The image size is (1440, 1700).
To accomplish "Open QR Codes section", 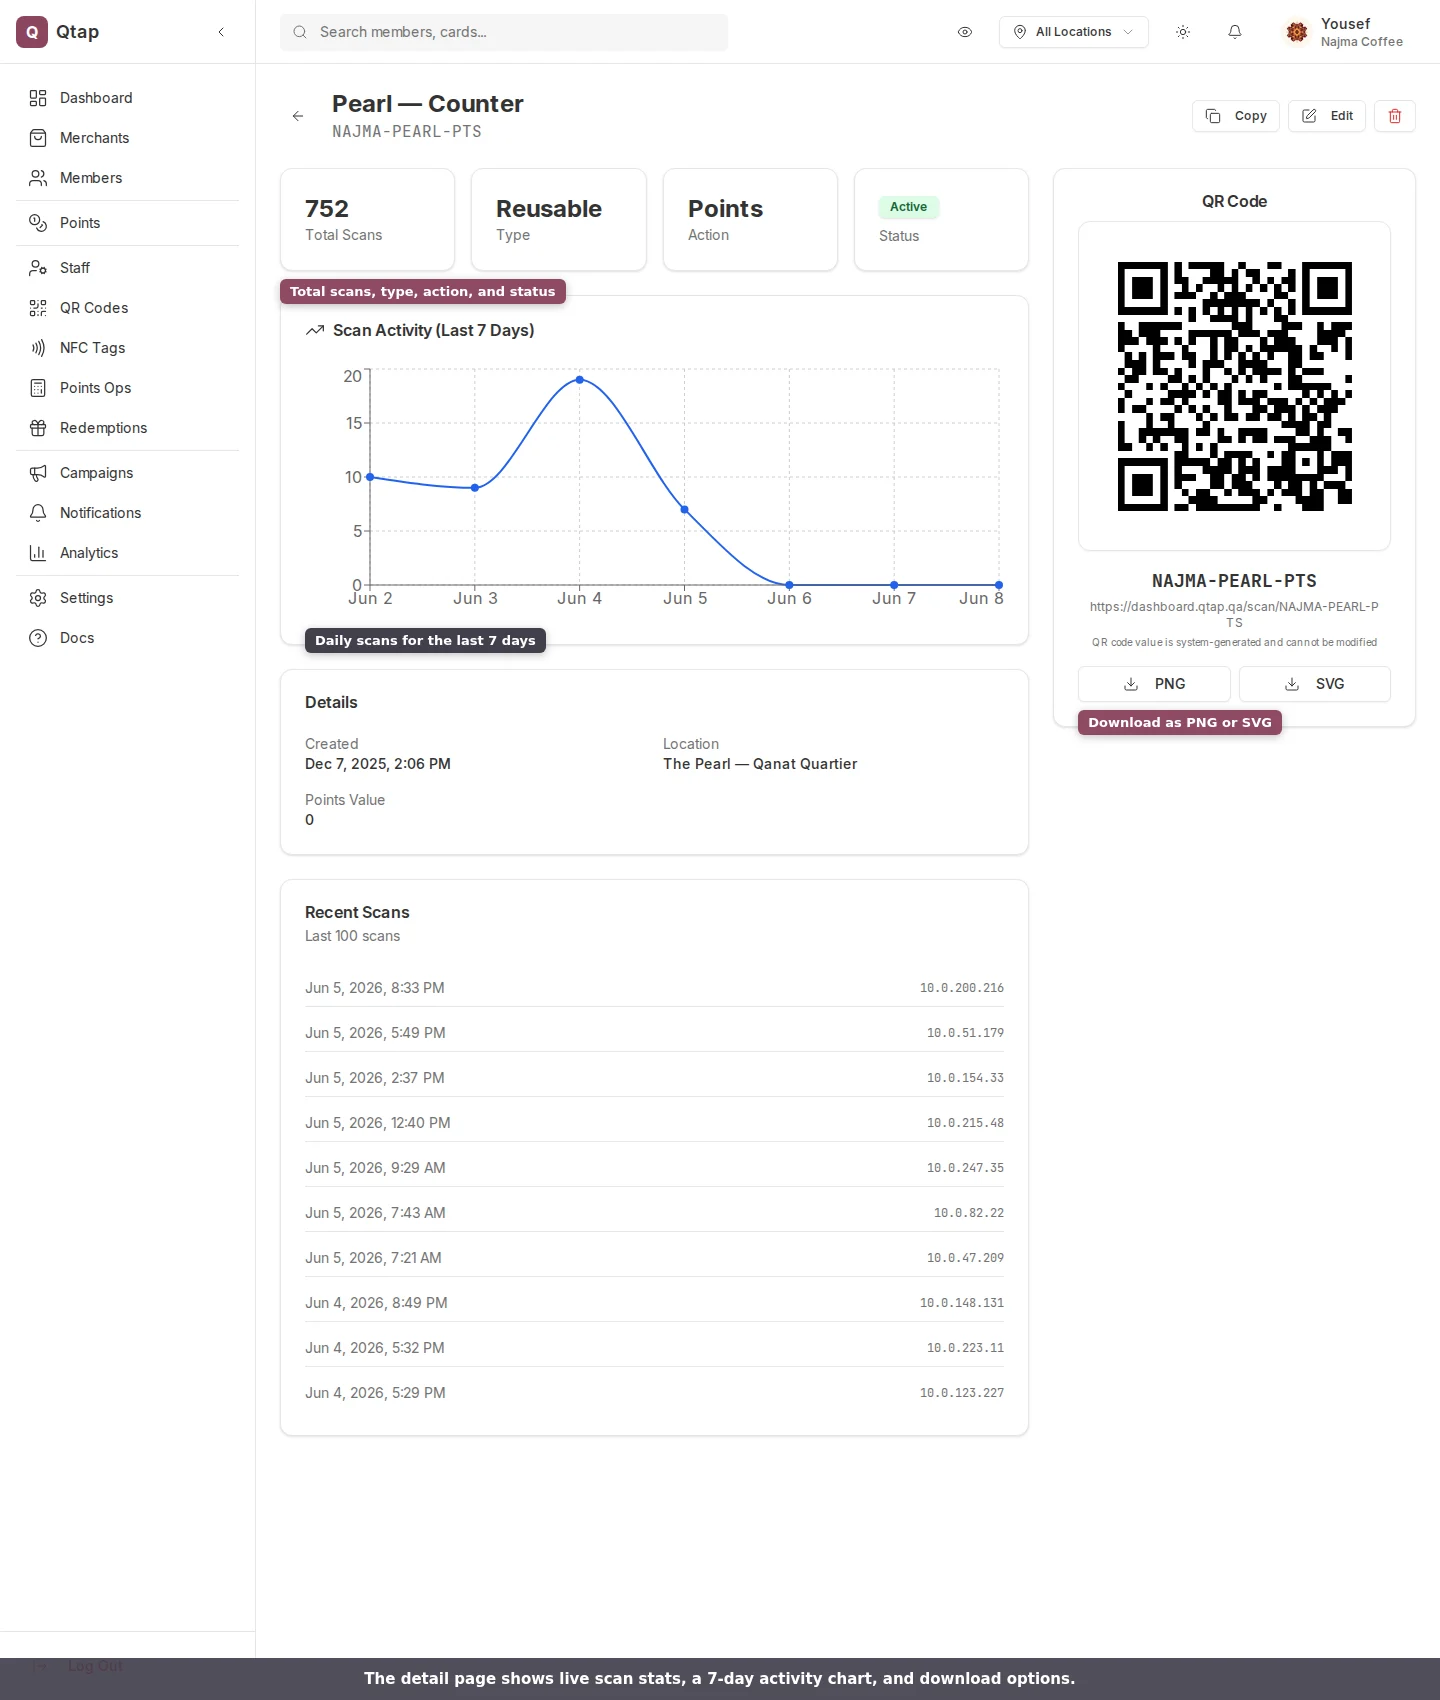I will 127,308.
